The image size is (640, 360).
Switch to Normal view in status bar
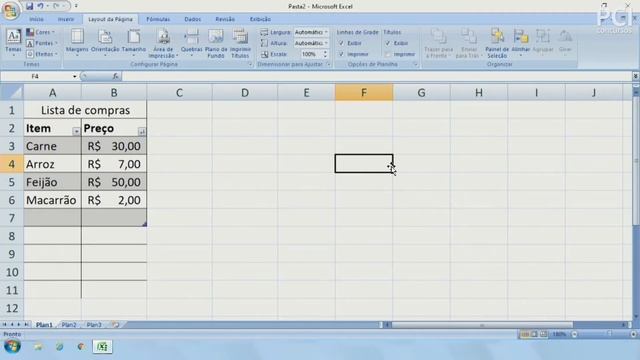pyautogui.click(x=524, y=334)
